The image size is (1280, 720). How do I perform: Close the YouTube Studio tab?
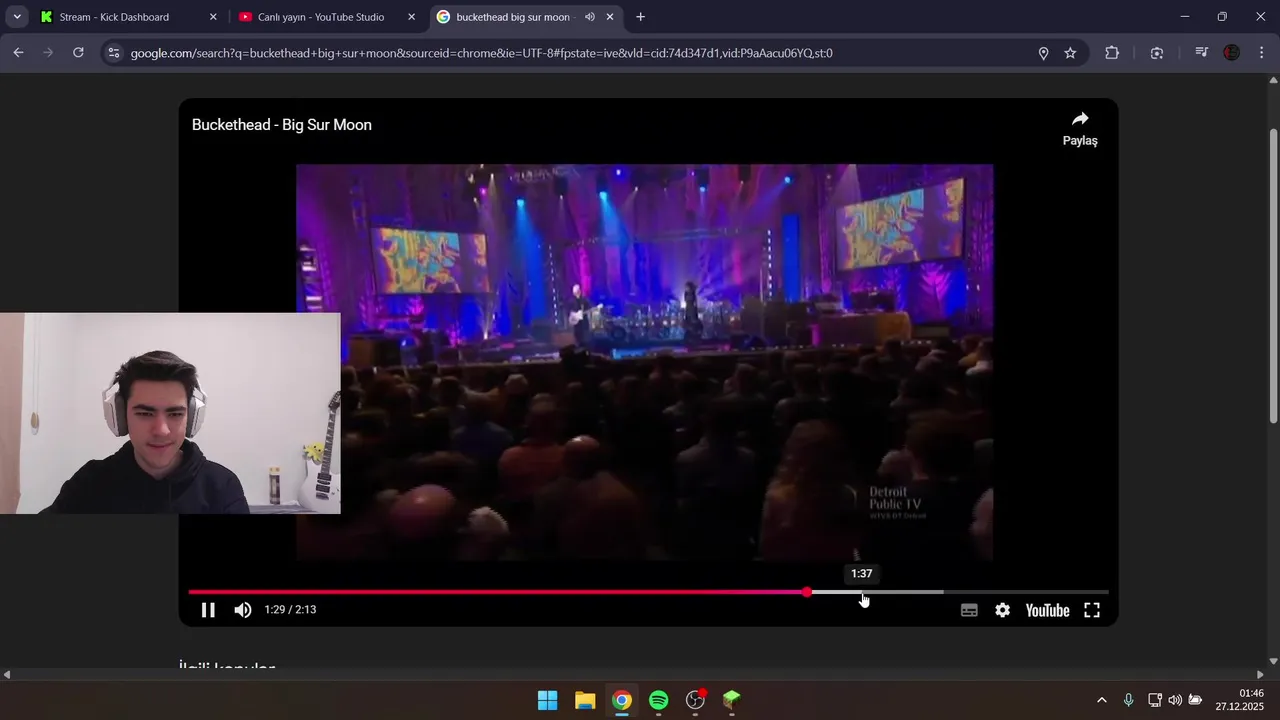411,17
